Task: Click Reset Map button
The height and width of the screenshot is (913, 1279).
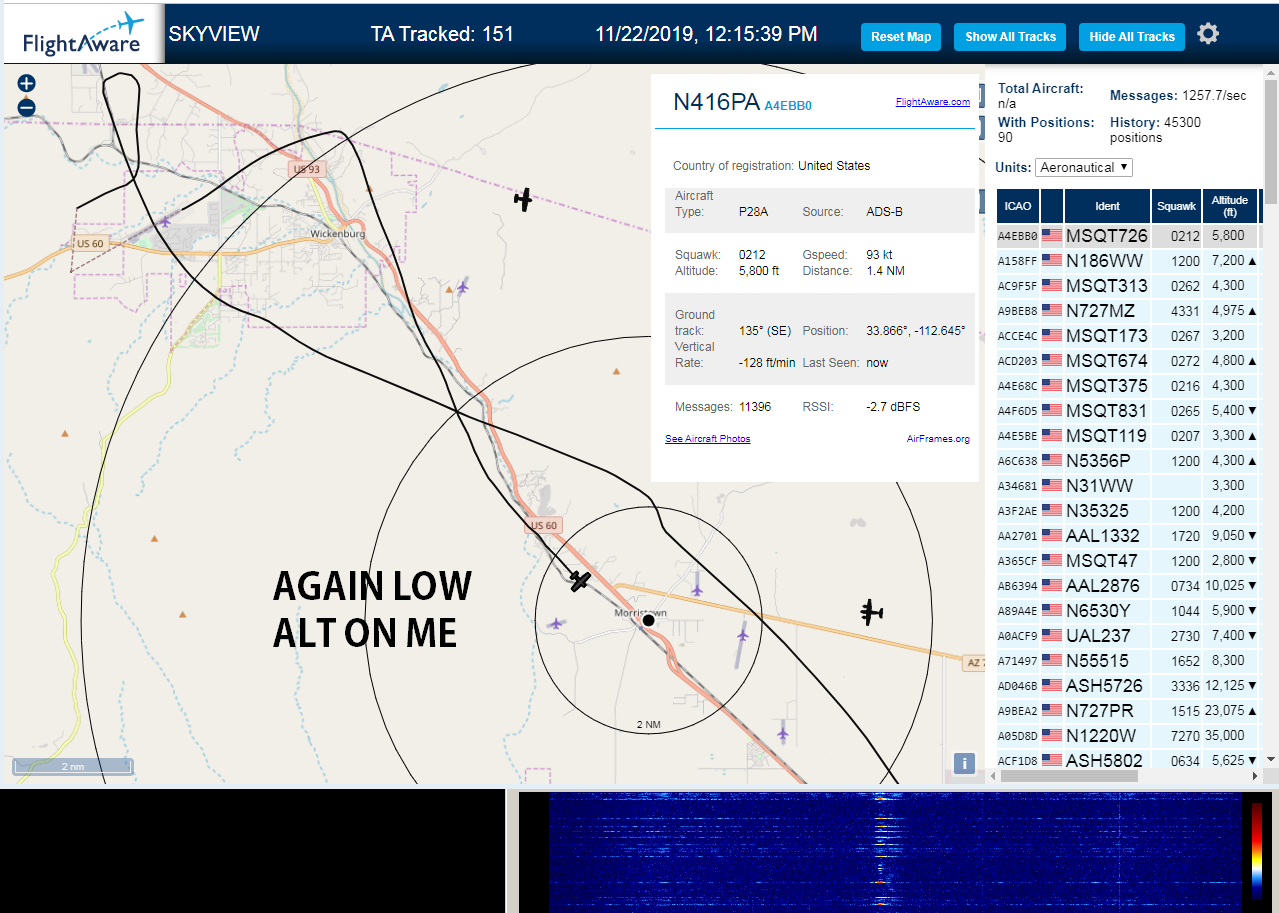Action: [901, 37]
